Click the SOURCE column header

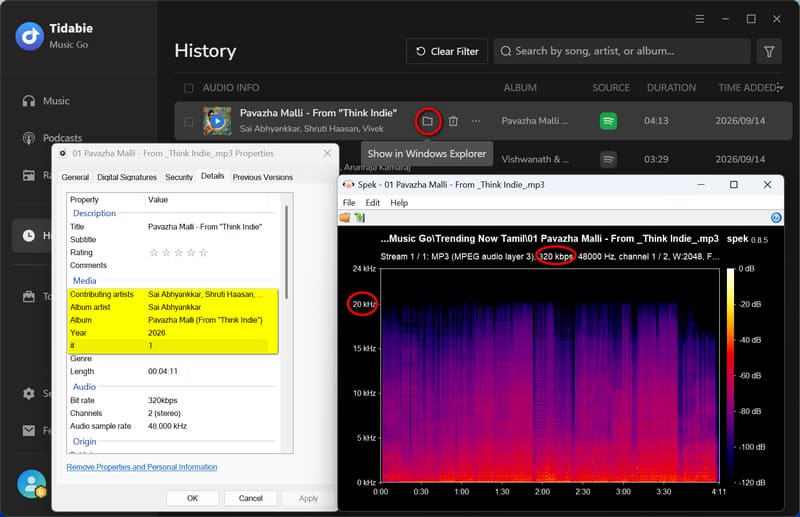pyautogui.click(x=611, y=88)
